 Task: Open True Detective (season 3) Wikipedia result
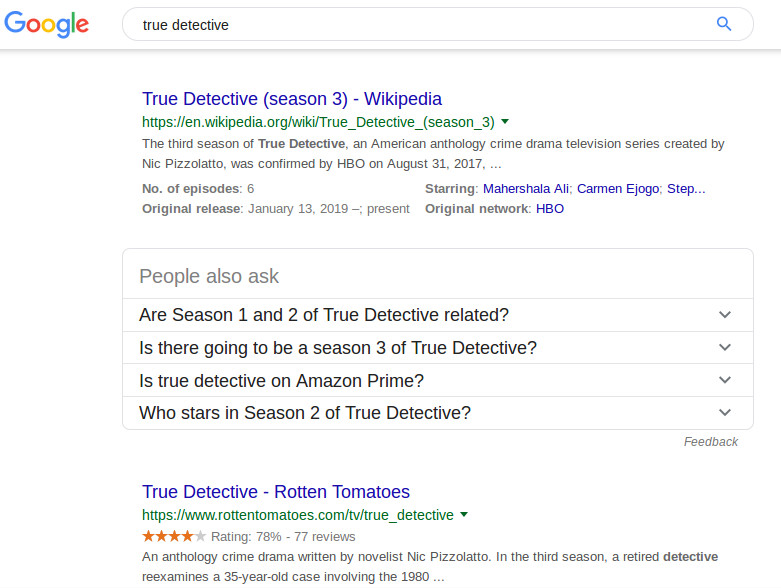292,99
